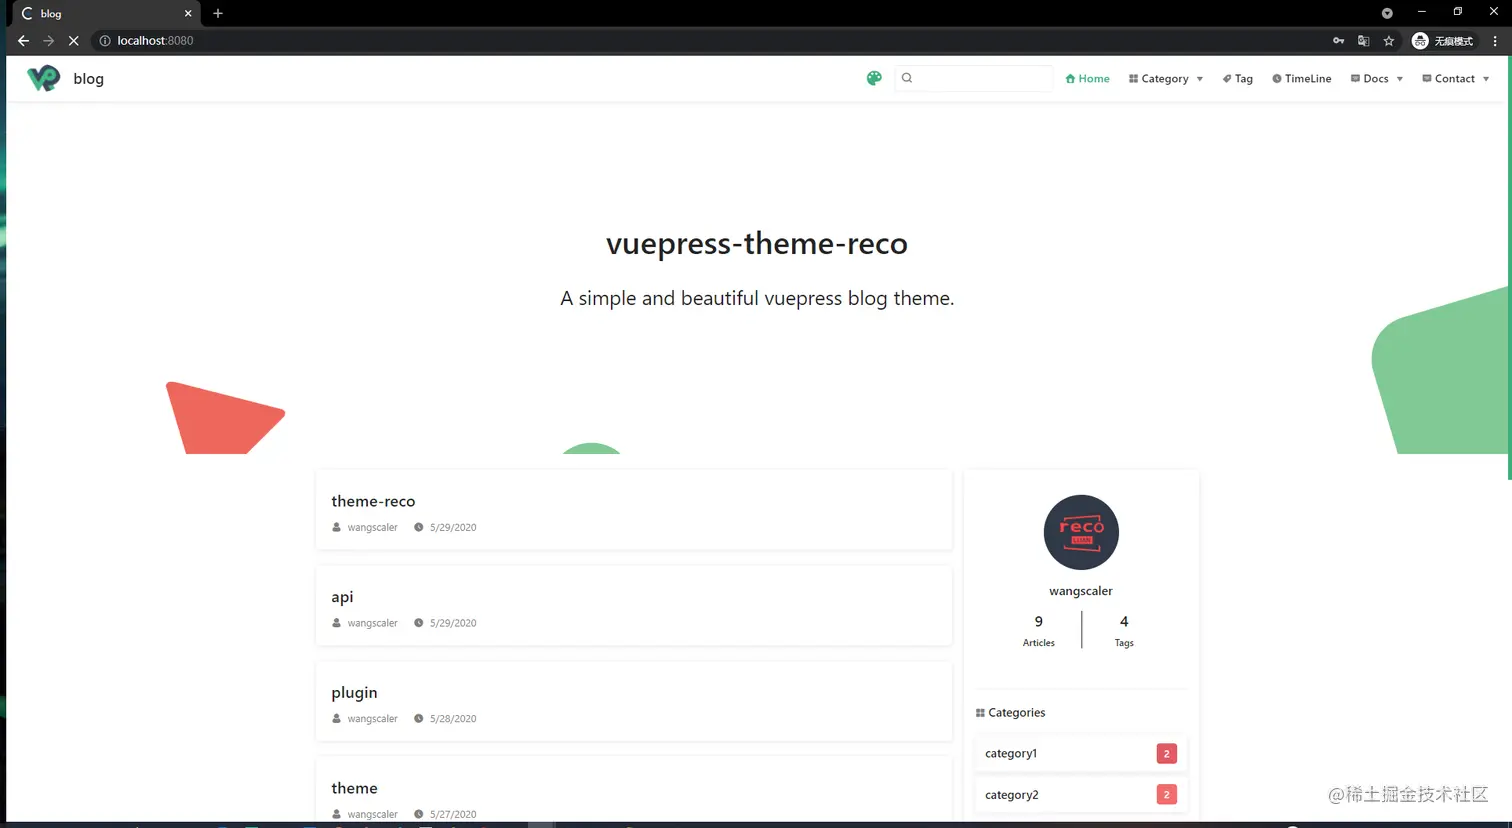Open the theme-reco article
Viewport: 1512px width, 828px height.
pos(373,501)
